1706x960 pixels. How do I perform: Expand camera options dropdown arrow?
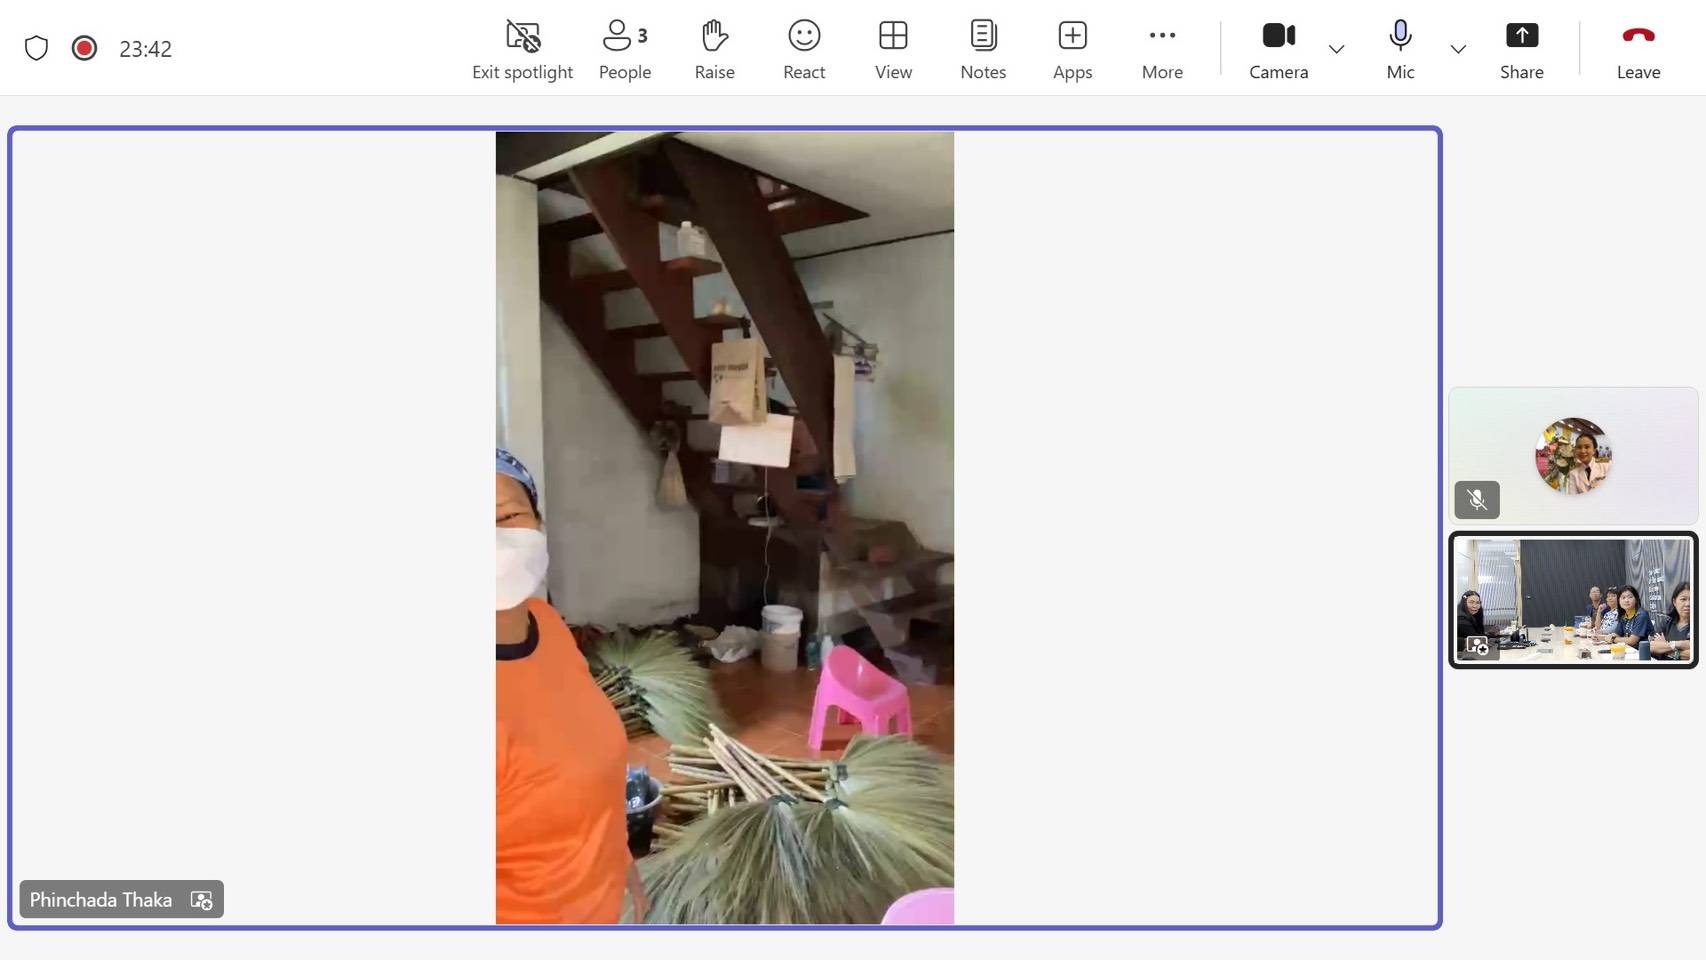pos(1336,49)
